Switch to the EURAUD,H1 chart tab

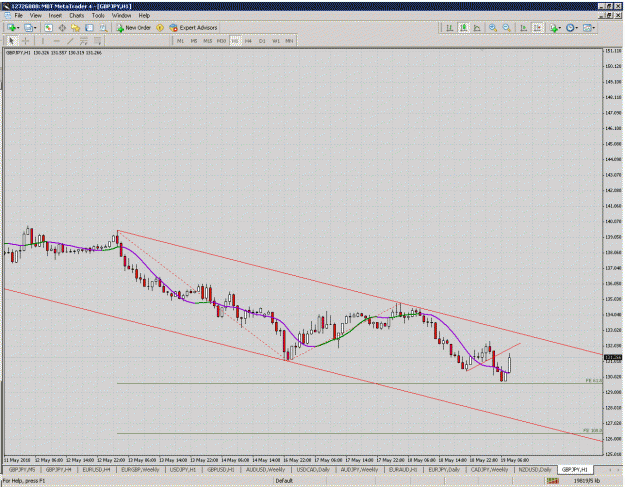(x=403, y=470)
